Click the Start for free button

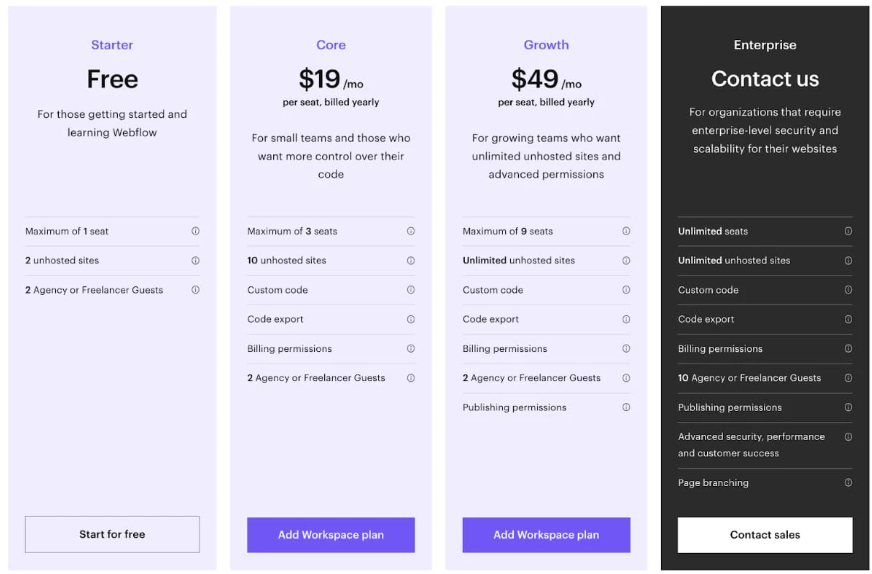pyautogui.click(x=112, y=535)
